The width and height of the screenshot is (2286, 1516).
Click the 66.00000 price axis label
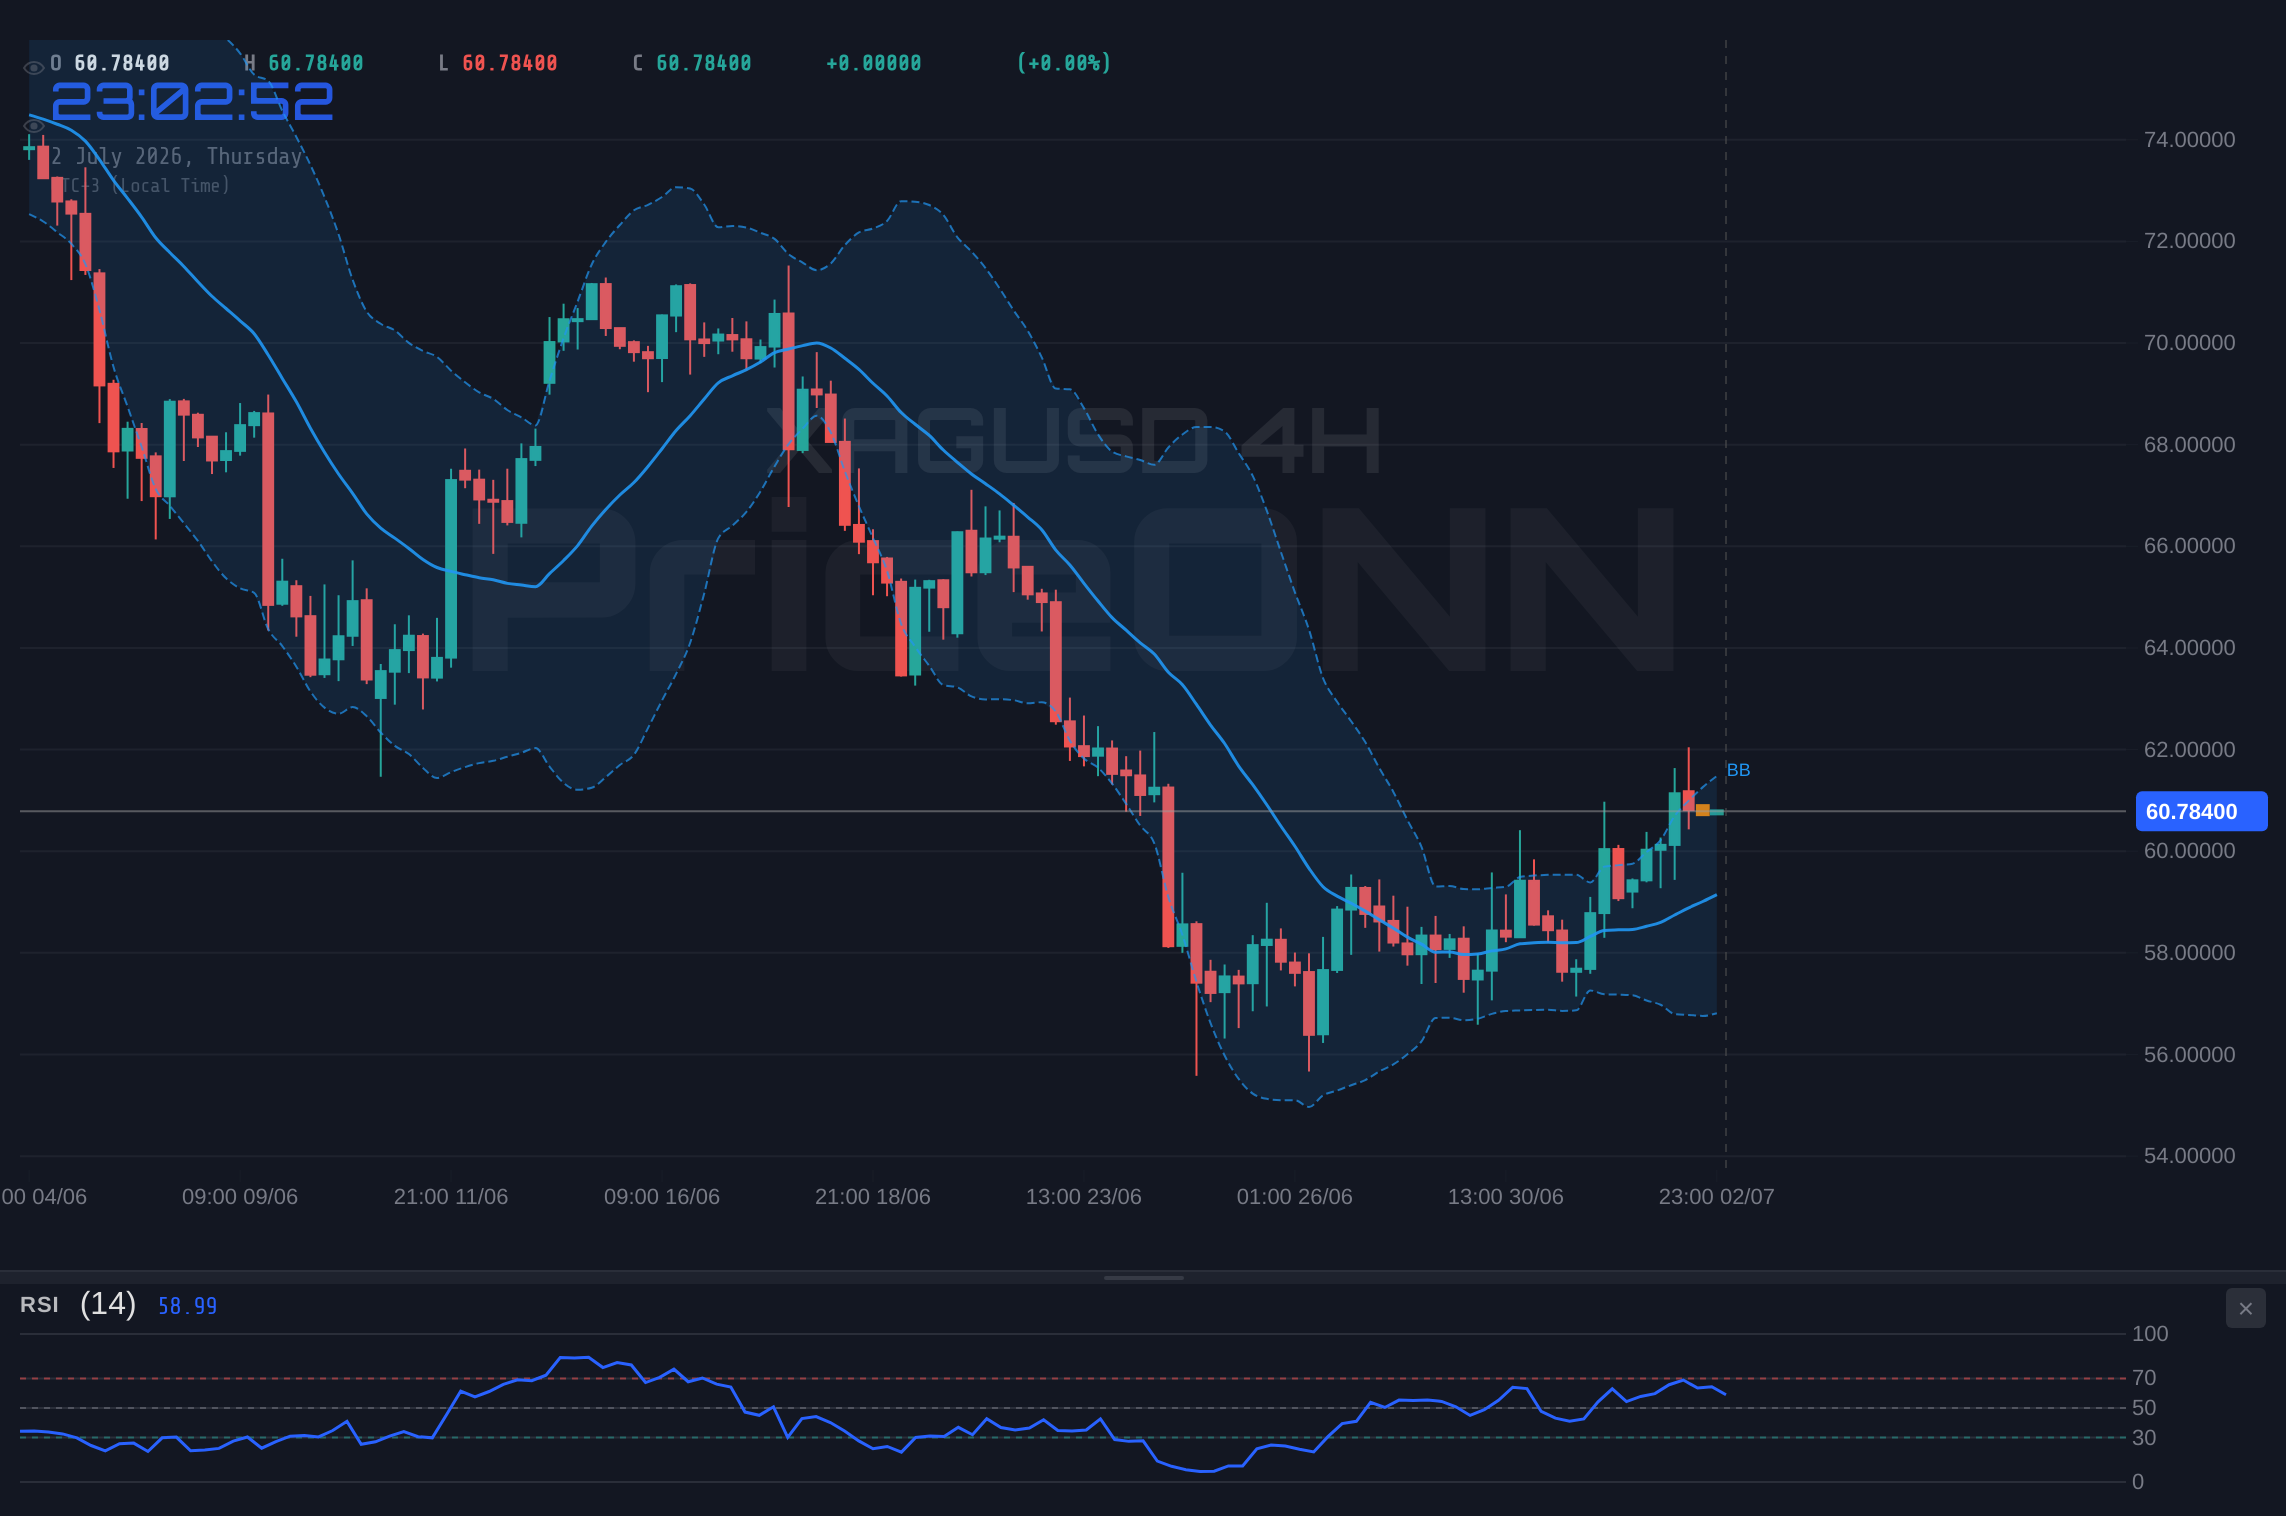[x=2189, y=546]
